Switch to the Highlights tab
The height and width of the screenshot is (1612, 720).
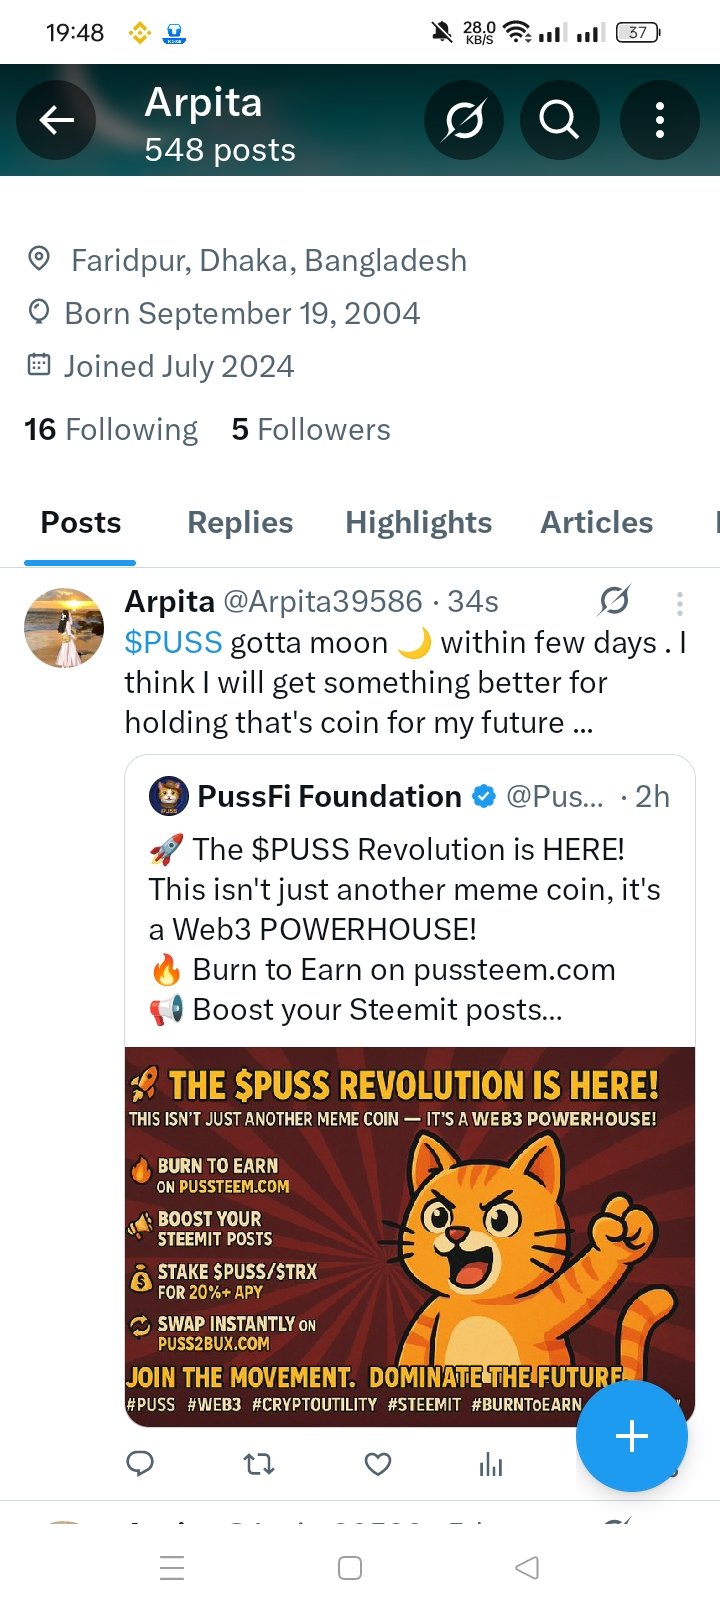point(418,523)
